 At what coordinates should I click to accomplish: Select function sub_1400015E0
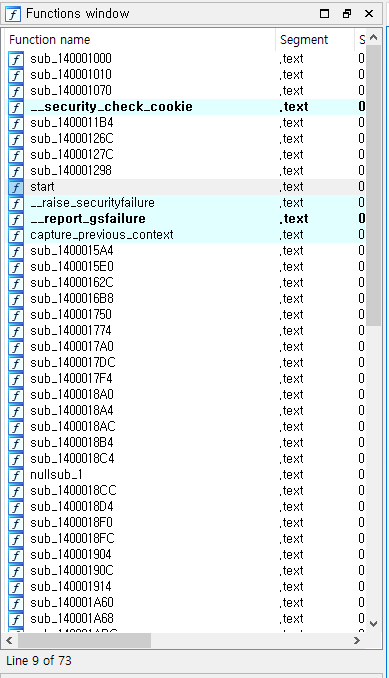pyautogui.click(x=72, y=267)
